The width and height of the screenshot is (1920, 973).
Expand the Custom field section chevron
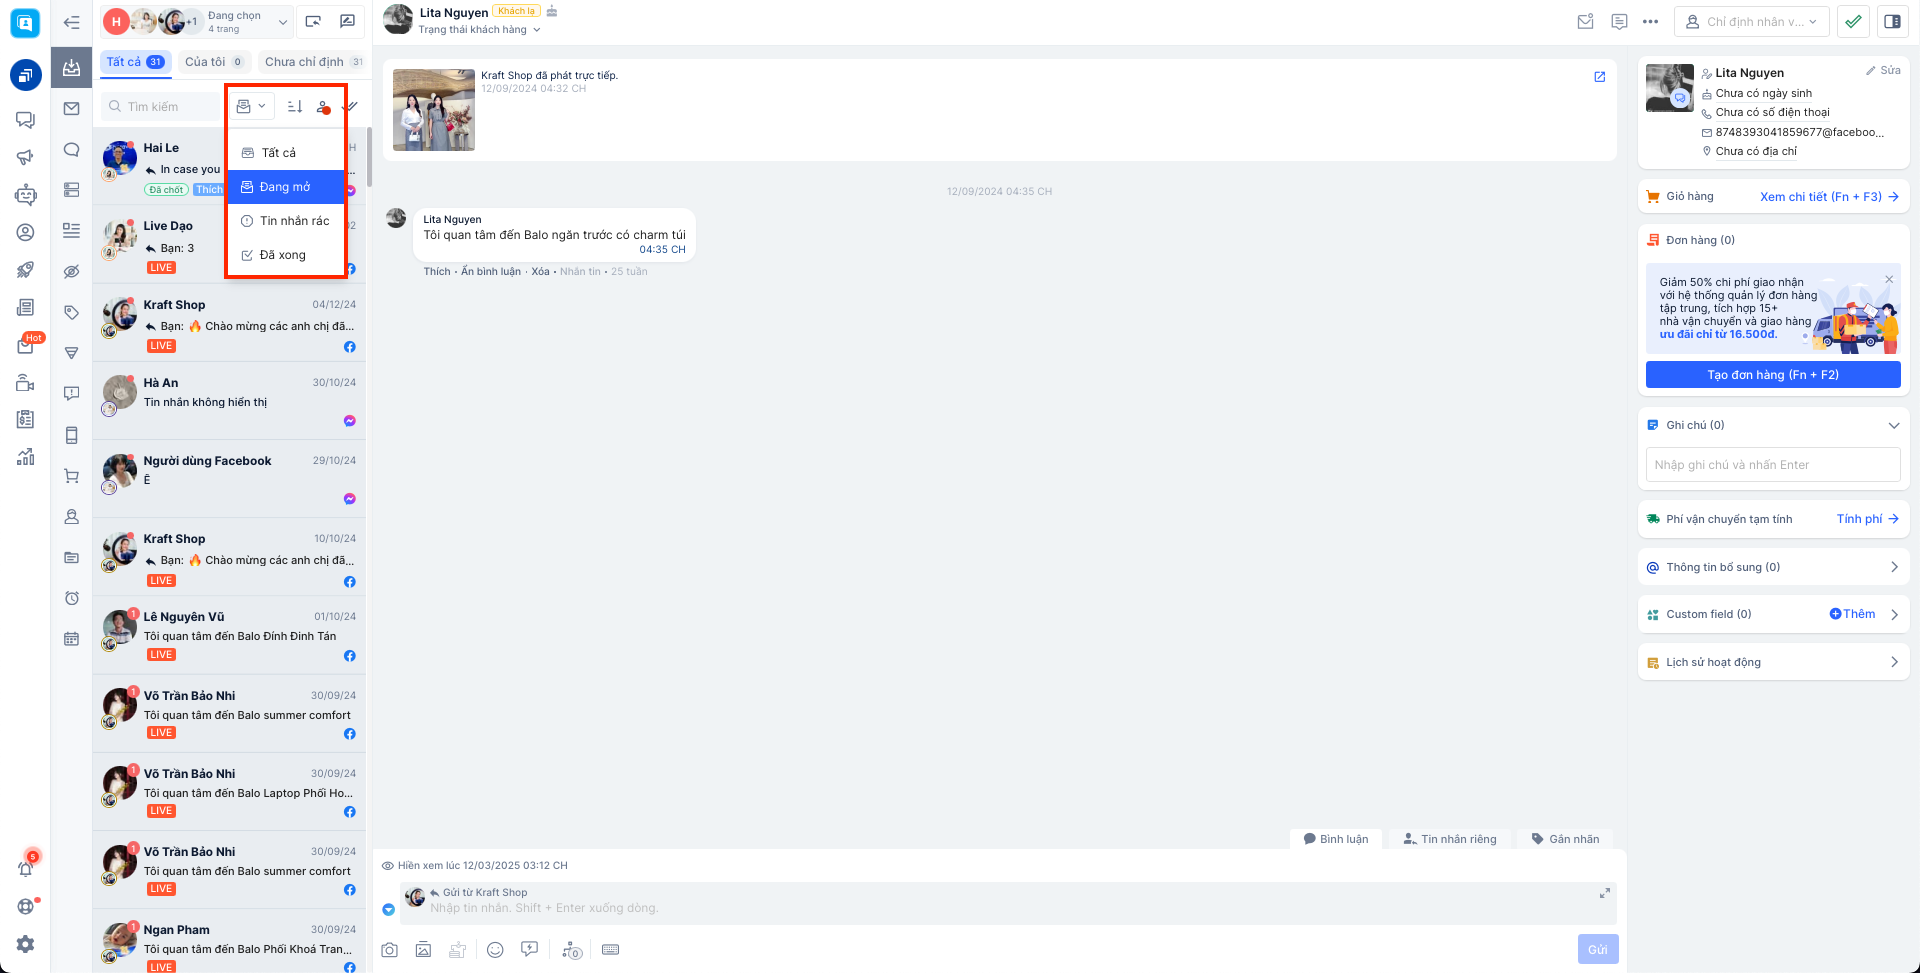tap(1894, 614)
